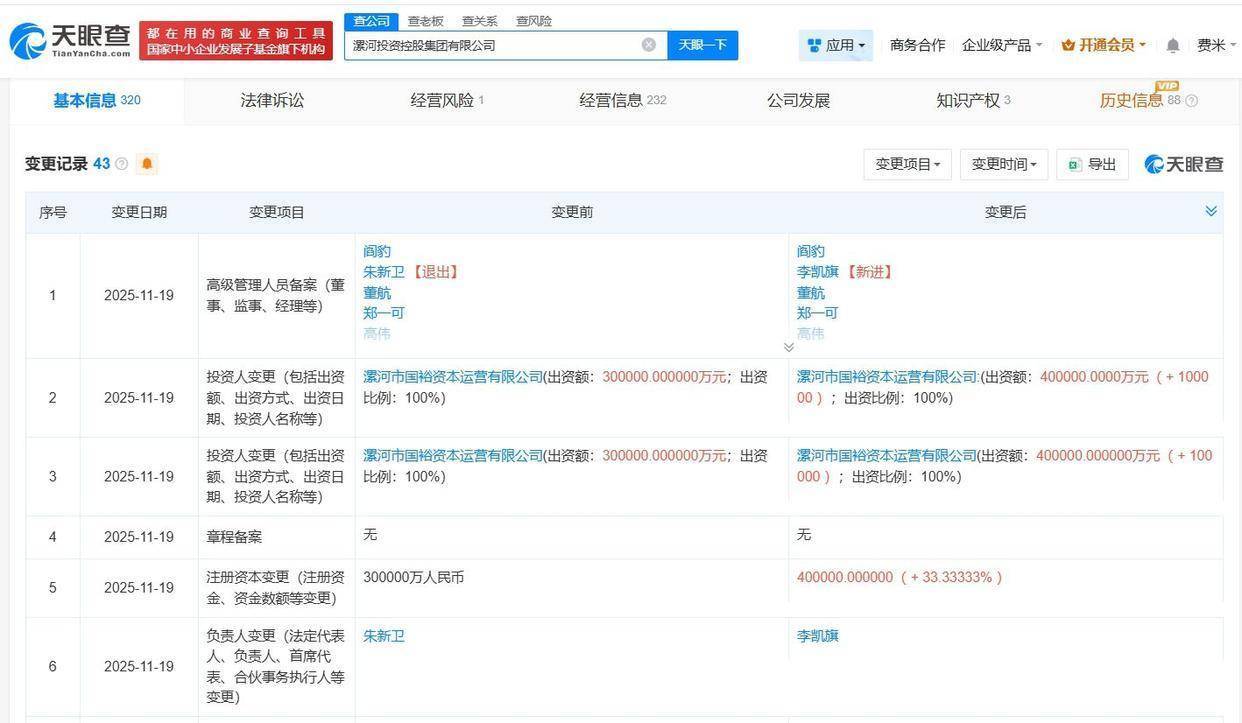Select the 查老板 search mode tab
The image size is (1242, 723).
pos(425,21)
